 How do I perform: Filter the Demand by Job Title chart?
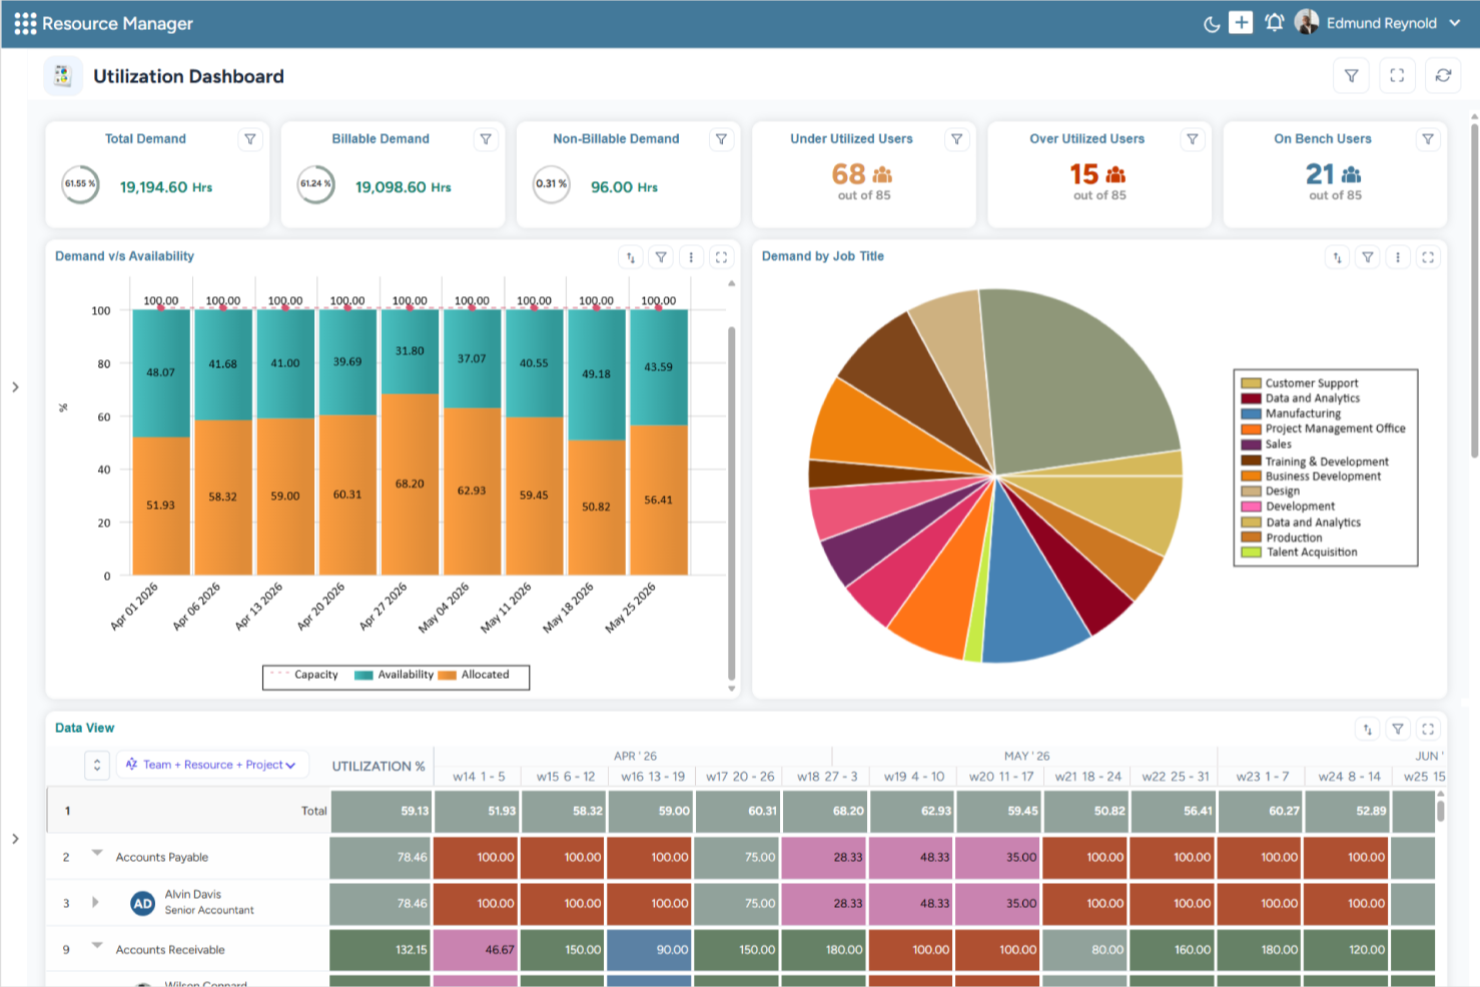tap(1368, 257)
